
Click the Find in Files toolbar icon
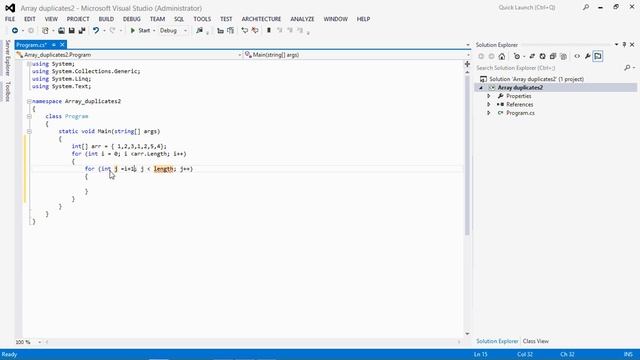199,31
